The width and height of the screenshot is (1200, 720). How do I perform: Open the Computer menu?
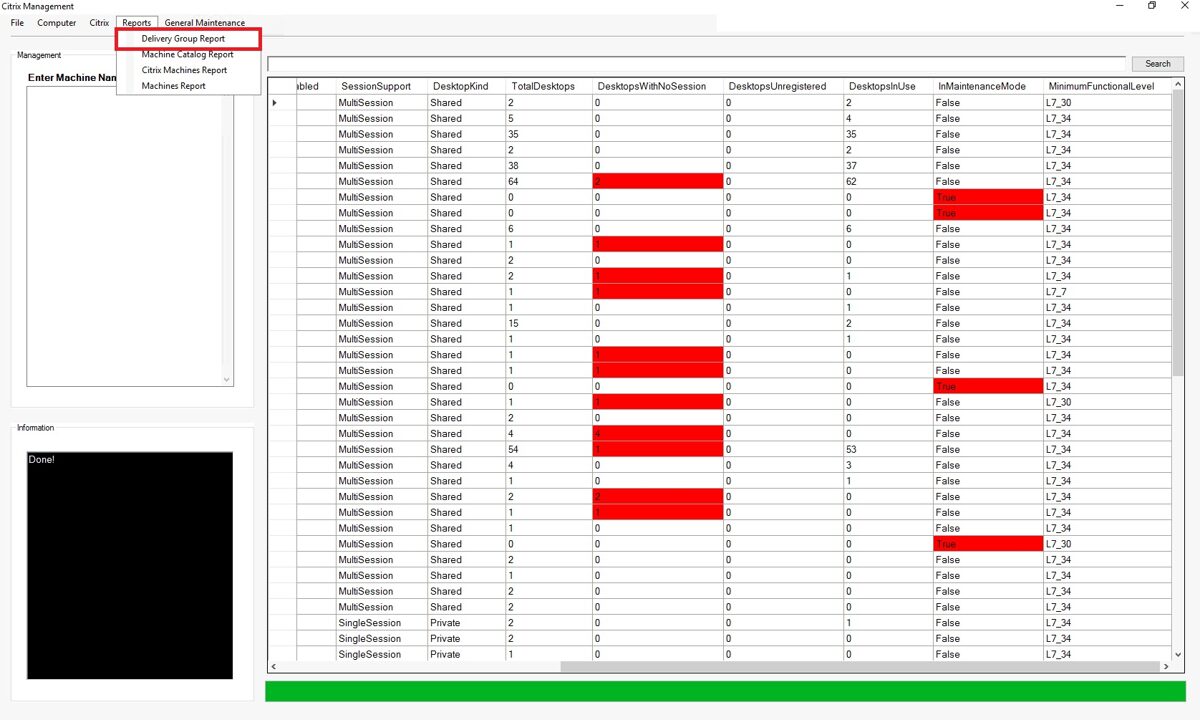click(x=57, y=23)
